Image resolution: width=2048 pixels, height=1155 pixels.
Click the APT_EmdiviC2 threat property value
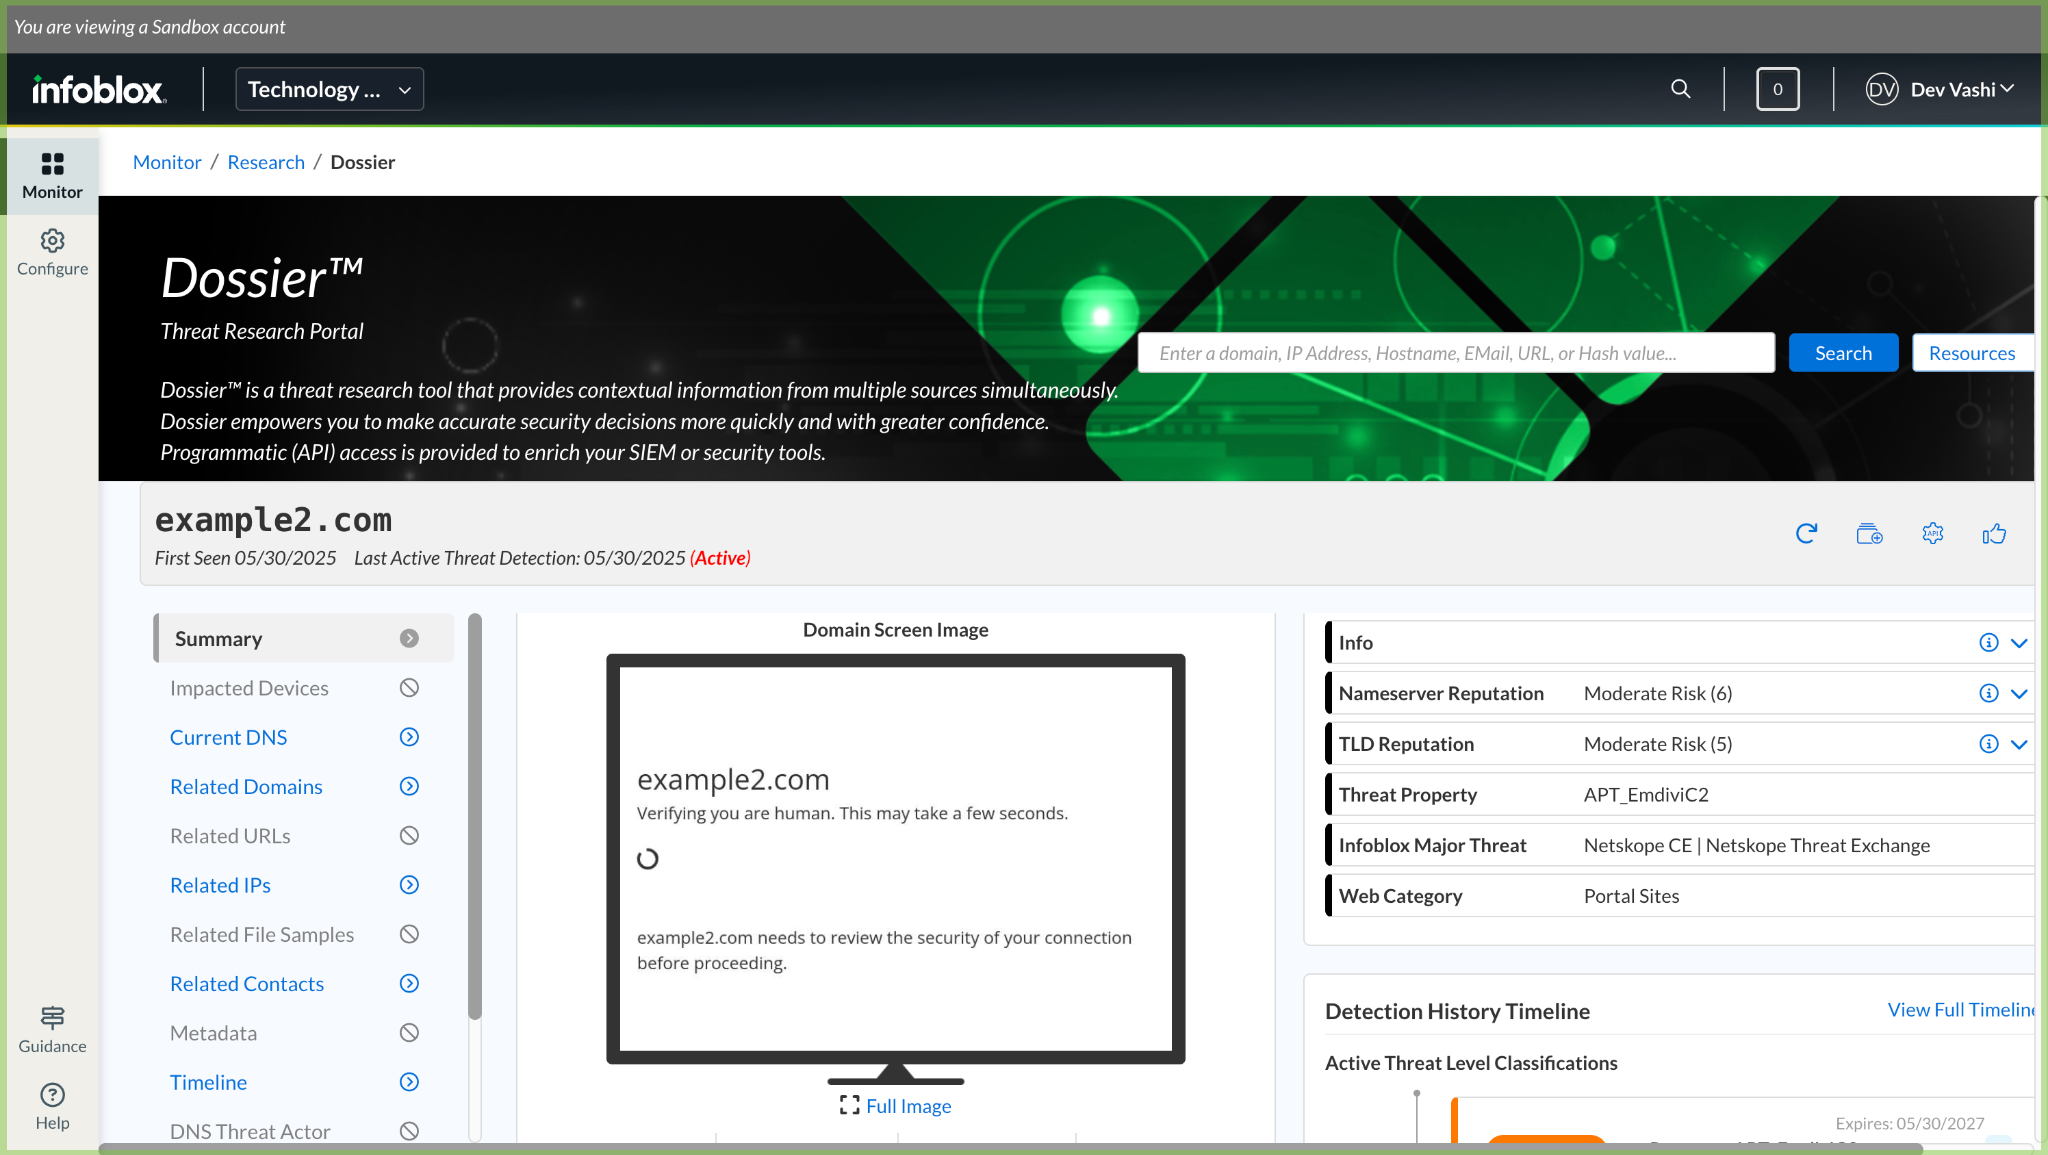[x=1646, y=795]
